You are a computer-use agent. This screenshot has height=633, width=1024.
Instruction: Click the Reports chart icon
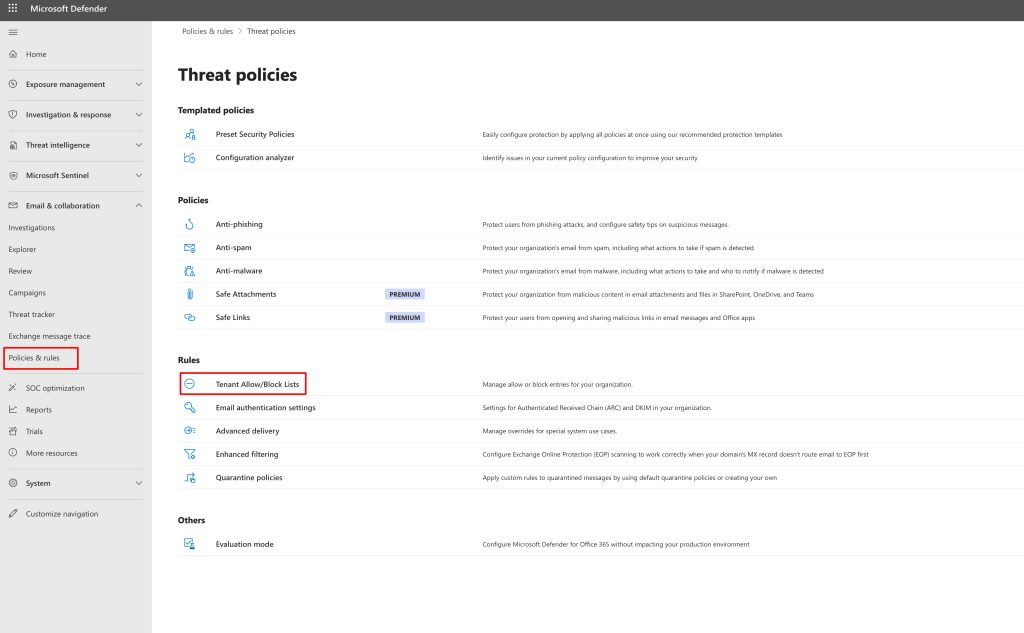coord(13,410)
